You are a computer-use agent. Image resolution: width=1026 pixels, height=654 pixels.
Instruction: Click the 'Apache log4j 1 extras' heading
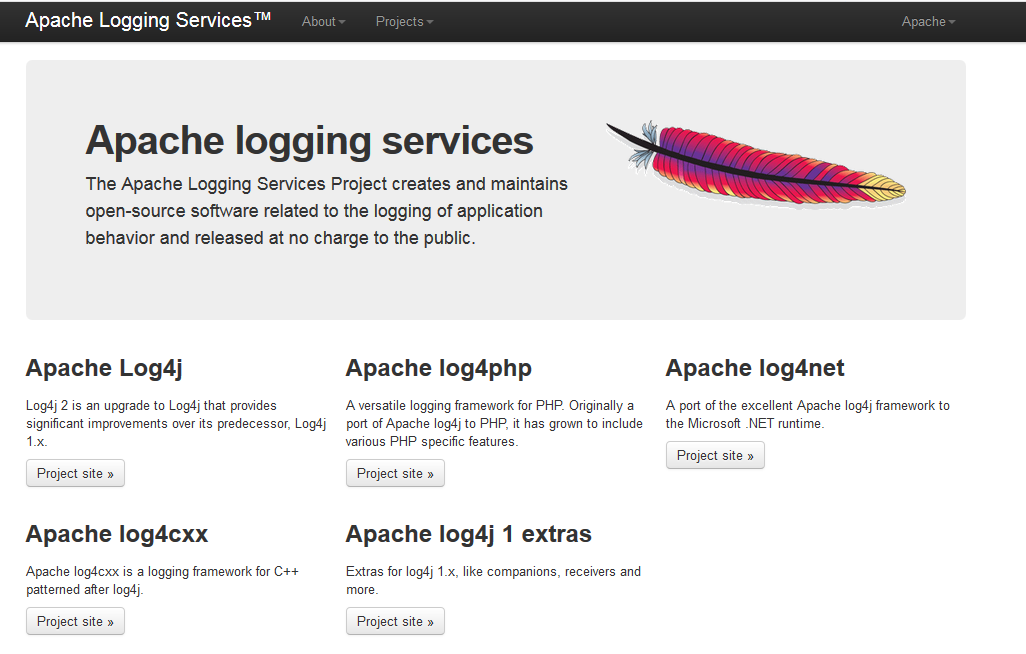pos(469,534)
